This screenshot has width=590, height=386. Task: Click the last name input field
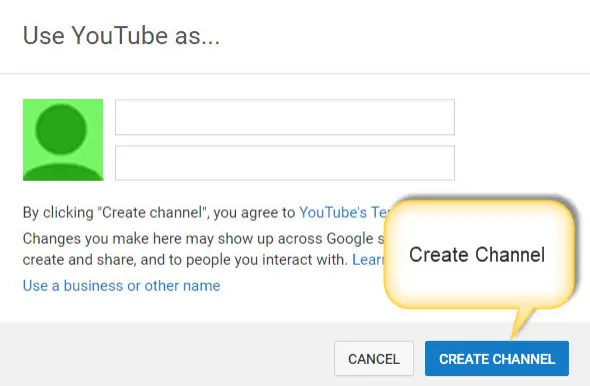(x=285, y=163)
